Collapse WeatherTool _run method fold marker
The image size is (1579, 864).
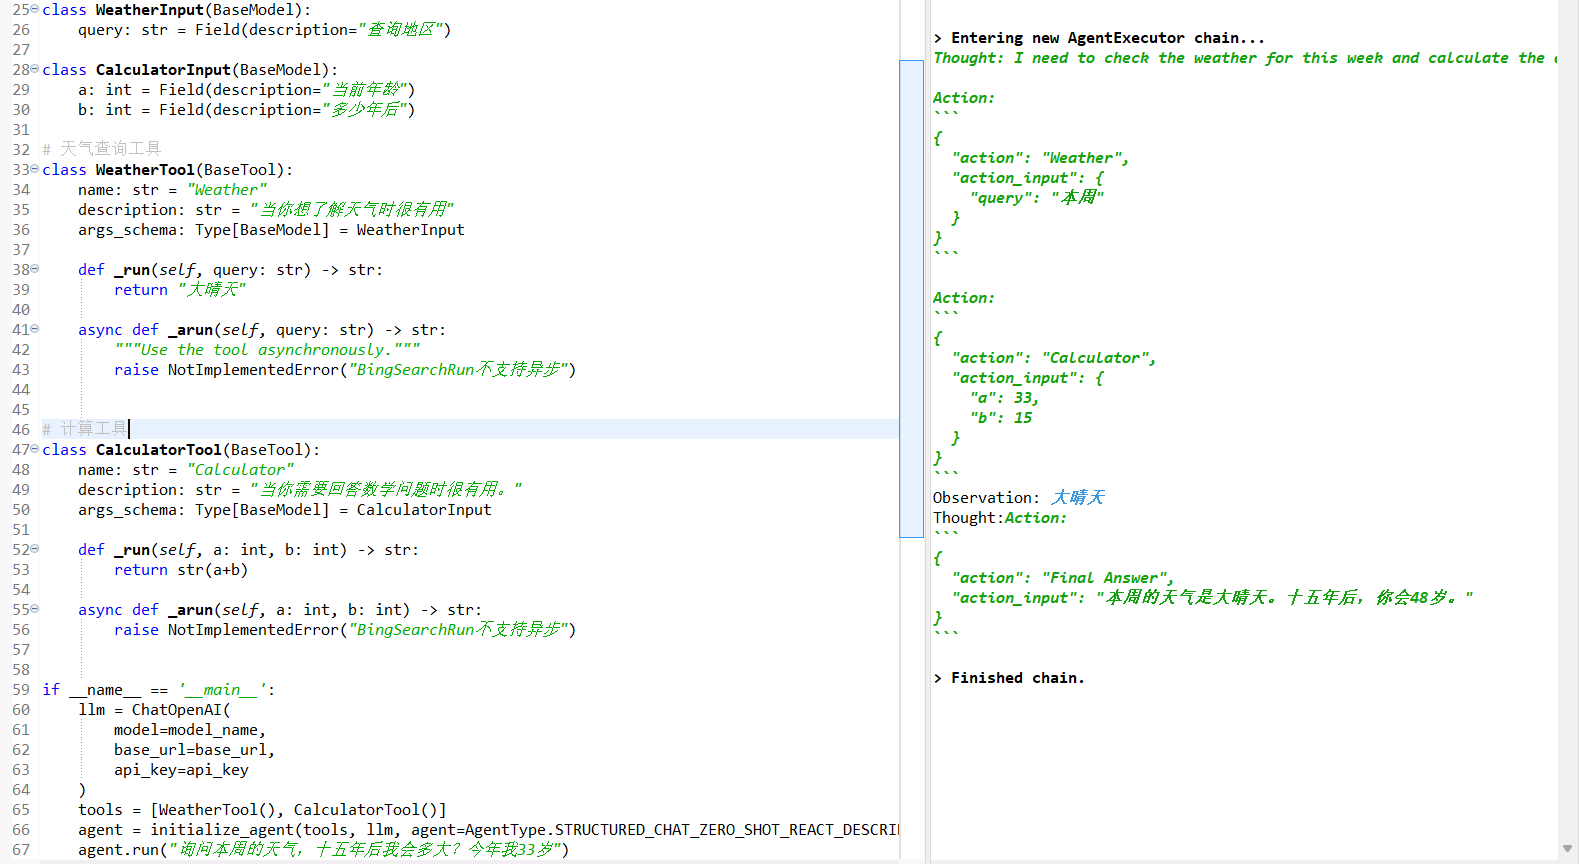[35, 269]
